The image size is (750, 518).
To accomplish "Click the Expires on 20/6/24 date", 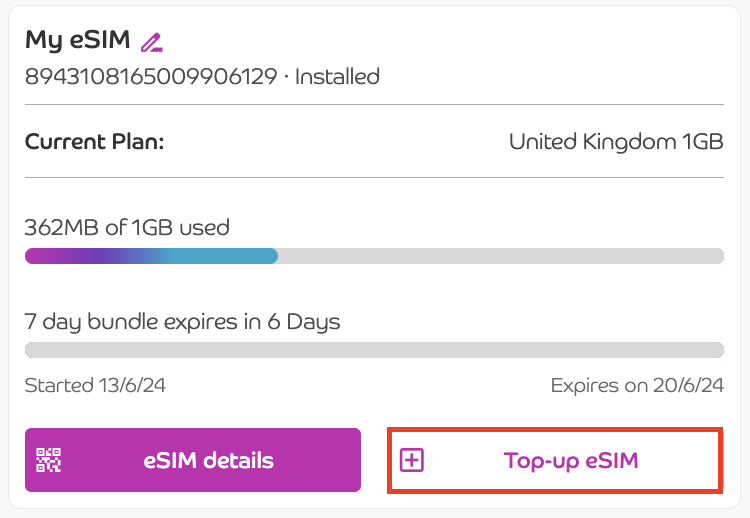I will tap(636, 386).
